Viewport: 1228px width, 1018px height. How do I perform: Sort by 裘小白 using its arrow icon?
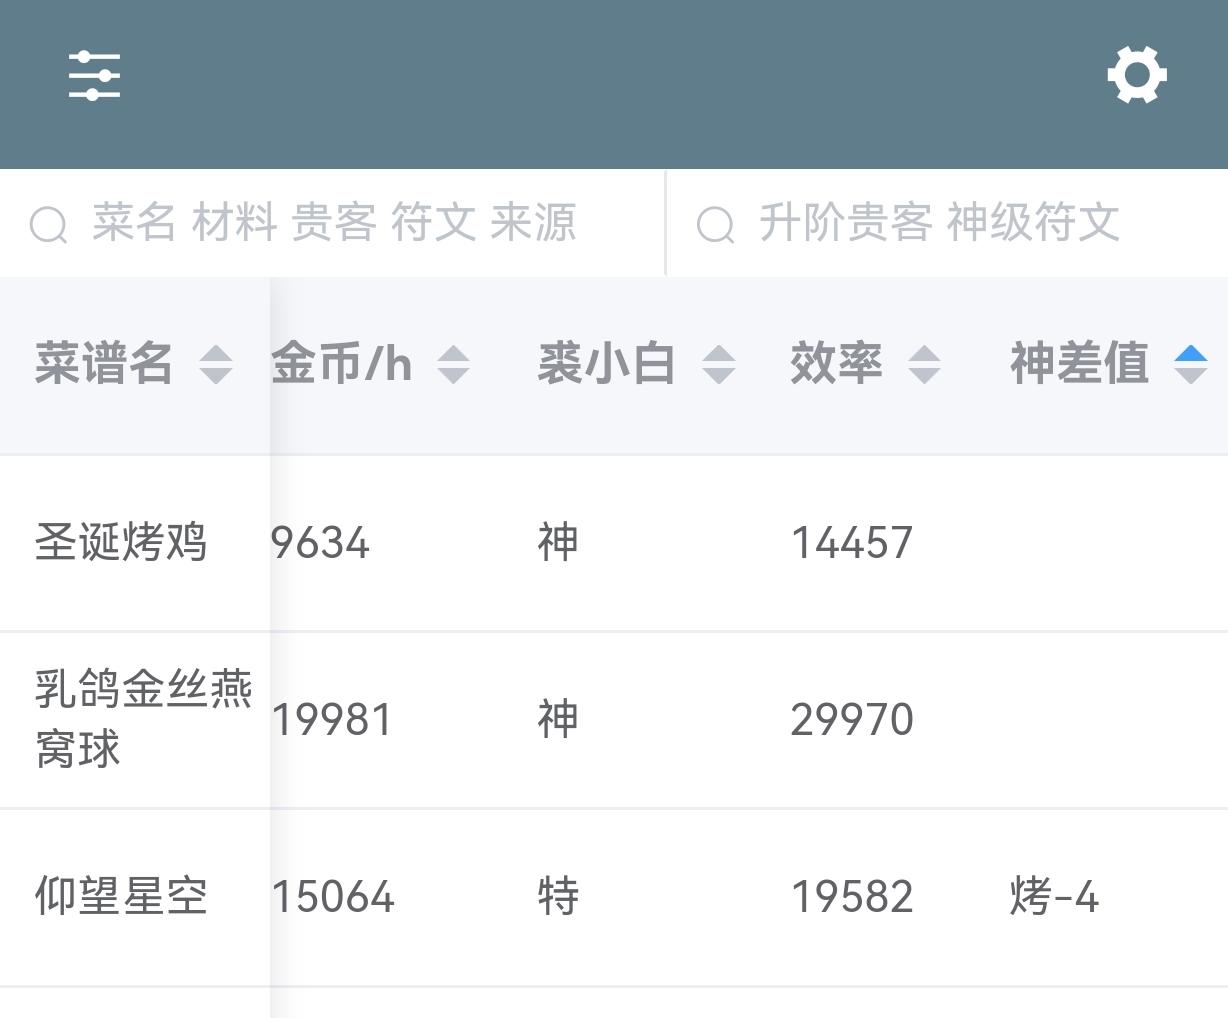[718, 364]
